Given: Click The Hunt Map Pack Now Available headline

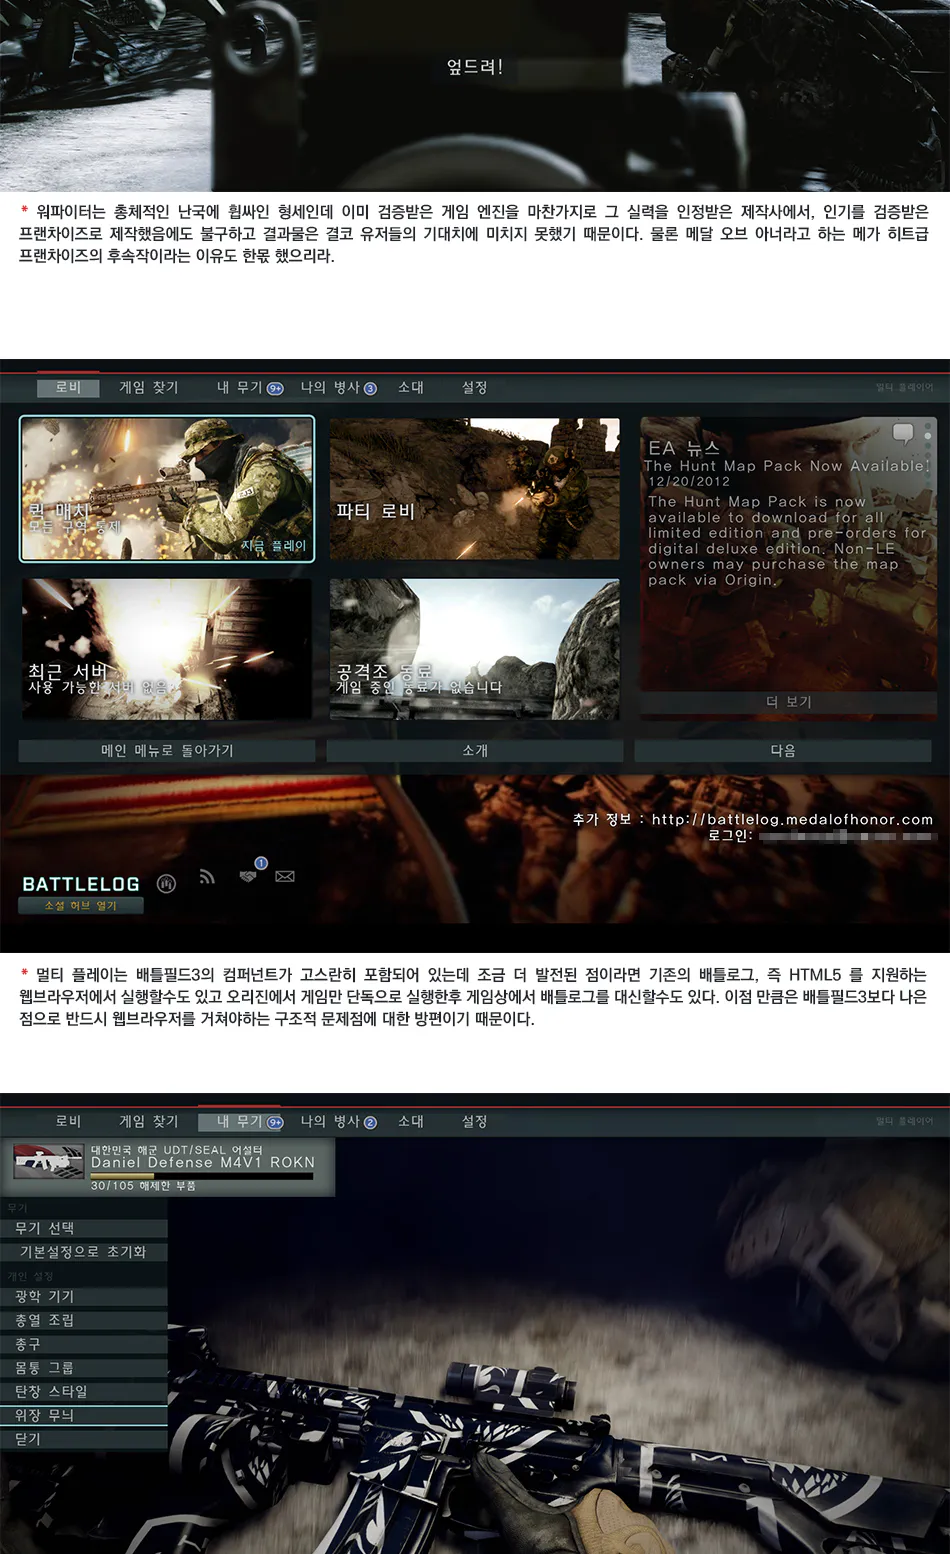Looking at the screenshot, I should 786,466.
